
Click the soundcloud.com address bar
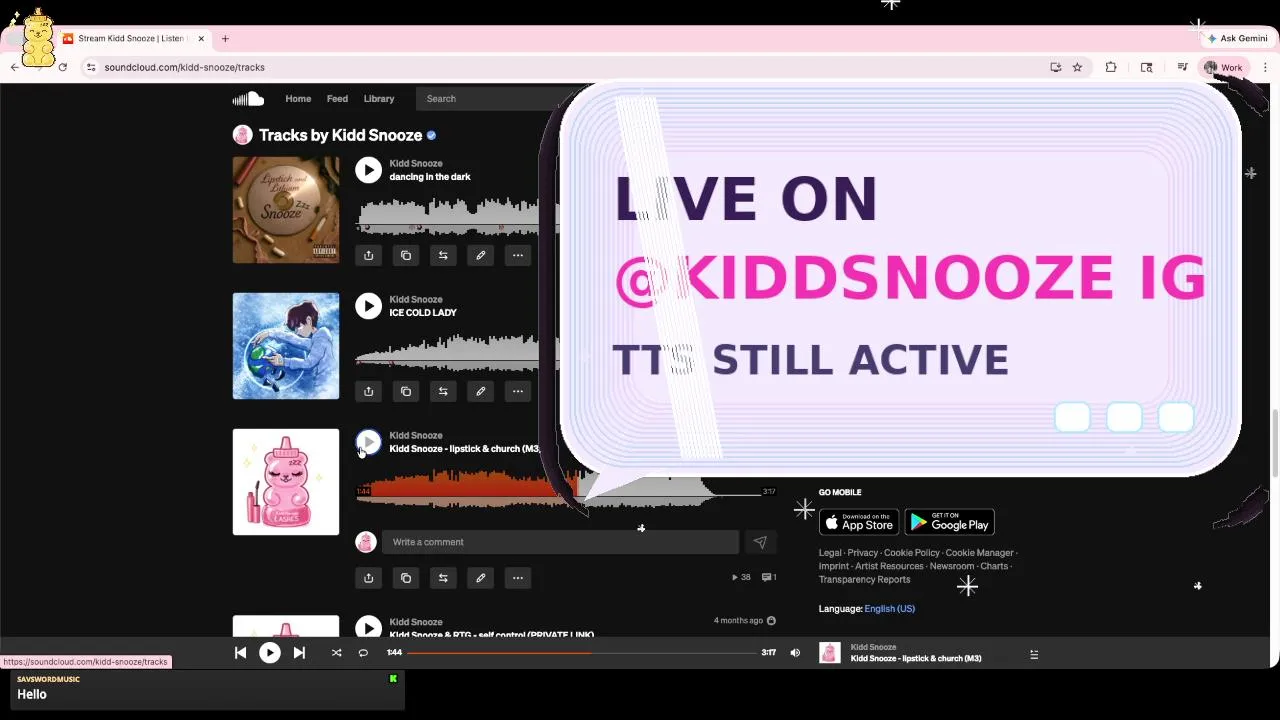pyautogui.click(x=560, y=67)
